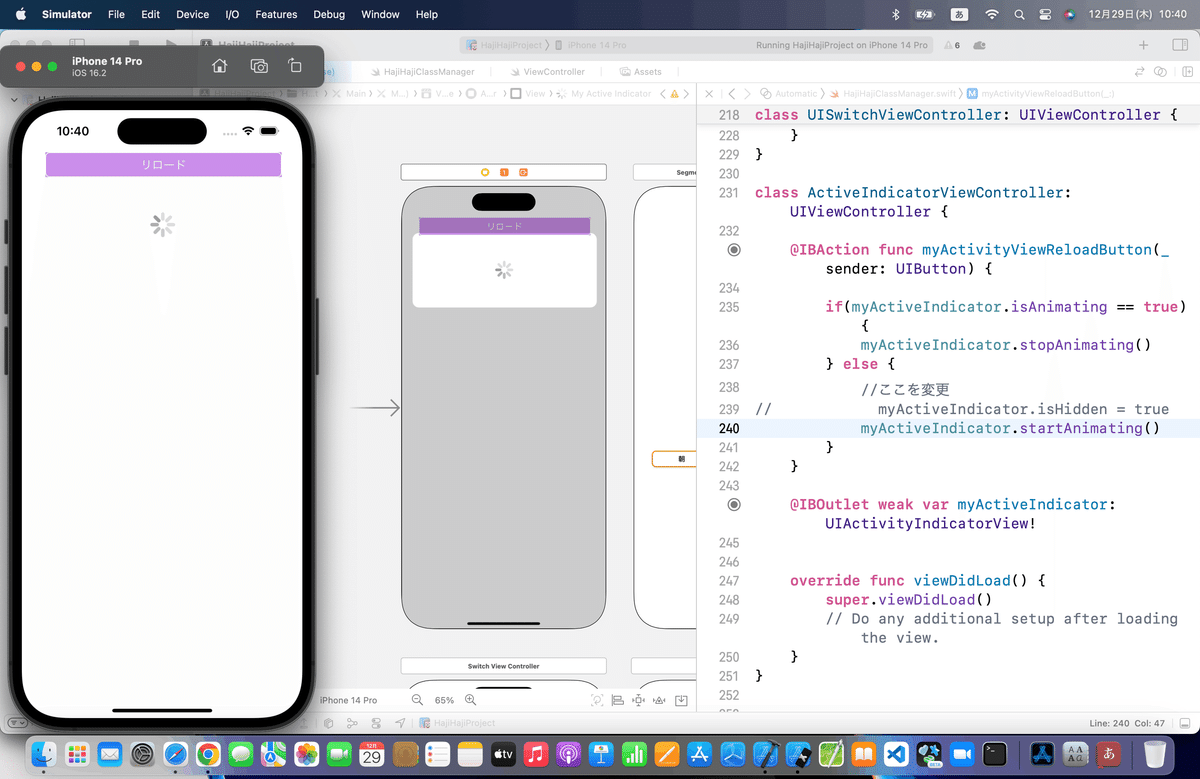
Task: Select the Switch View Controller scene title
Action: tap(504, 666)
